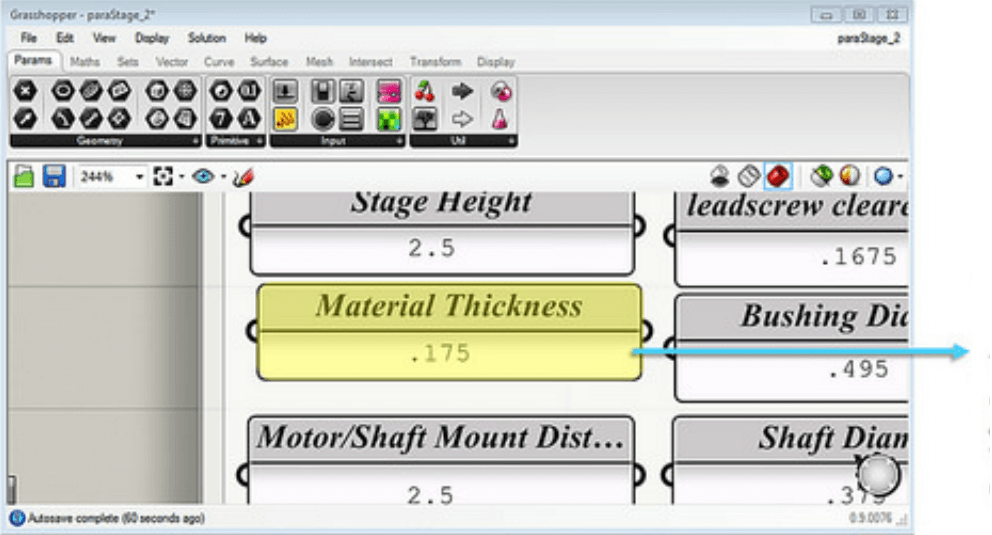Switch to the Transform tab
The width and height of the screenshot is (992, 535).
pos(435,62)
